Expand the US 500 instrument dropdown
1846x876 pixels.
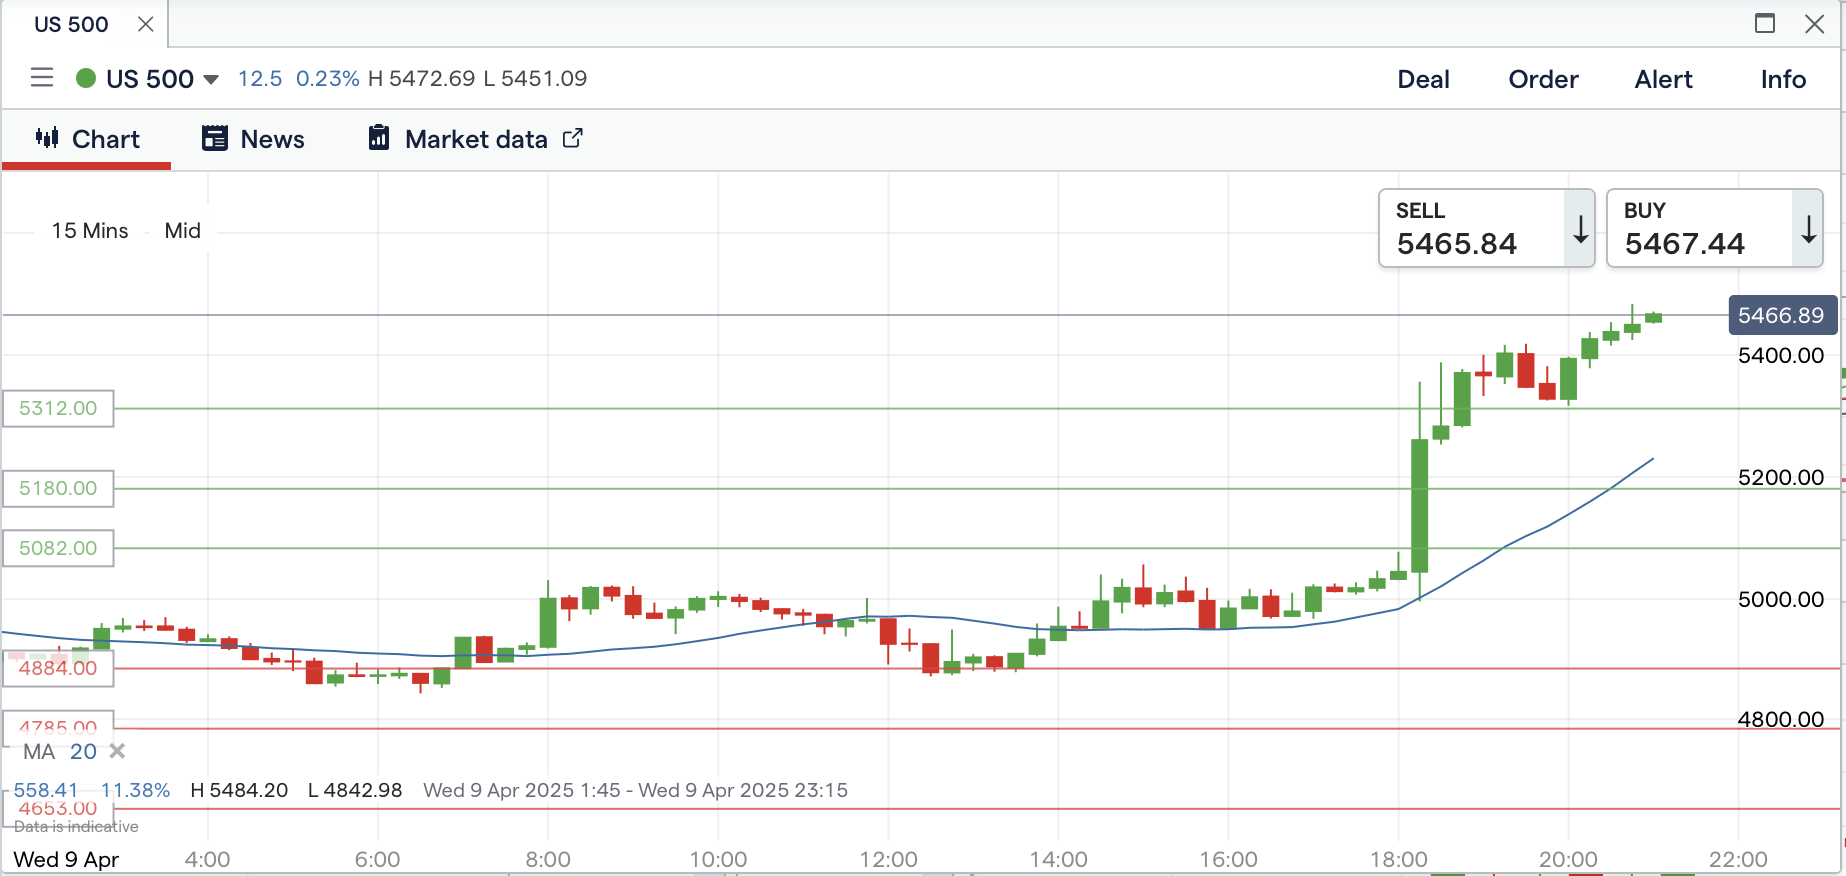(211, 79)
